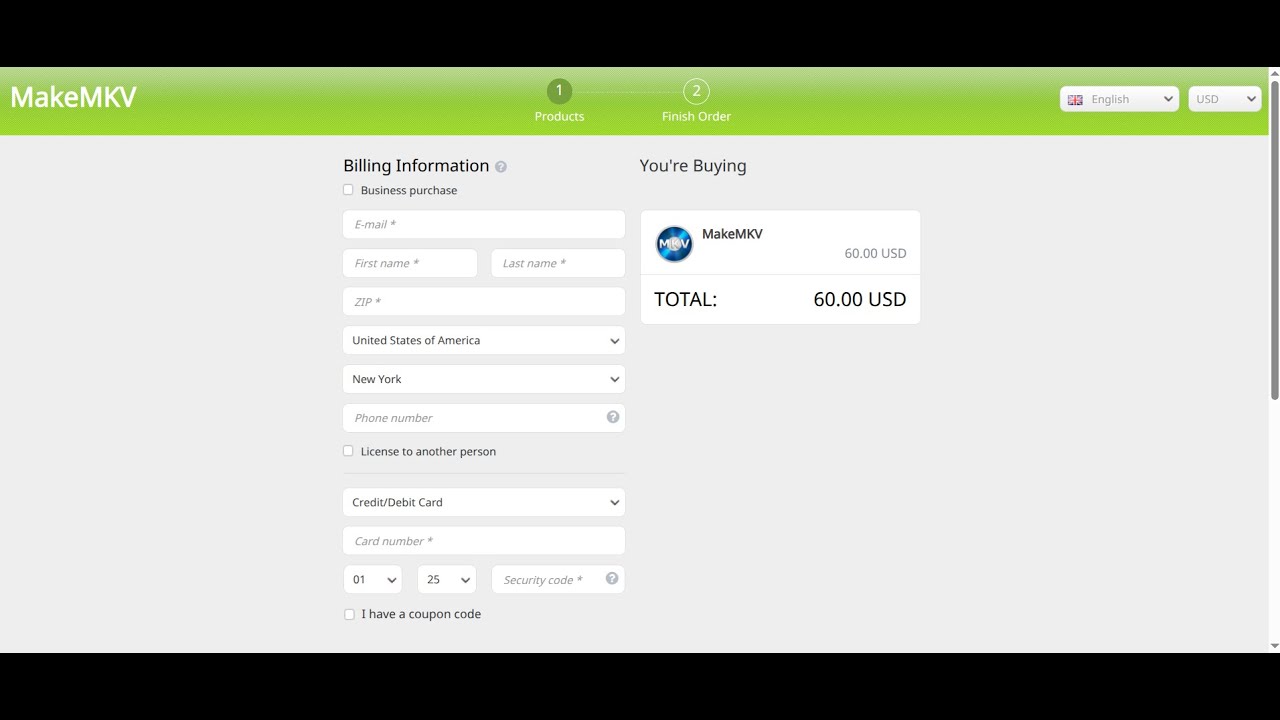Screen dimensions: 1280x720
Task: Focus the Security code field
Action: tap(558, 579)
